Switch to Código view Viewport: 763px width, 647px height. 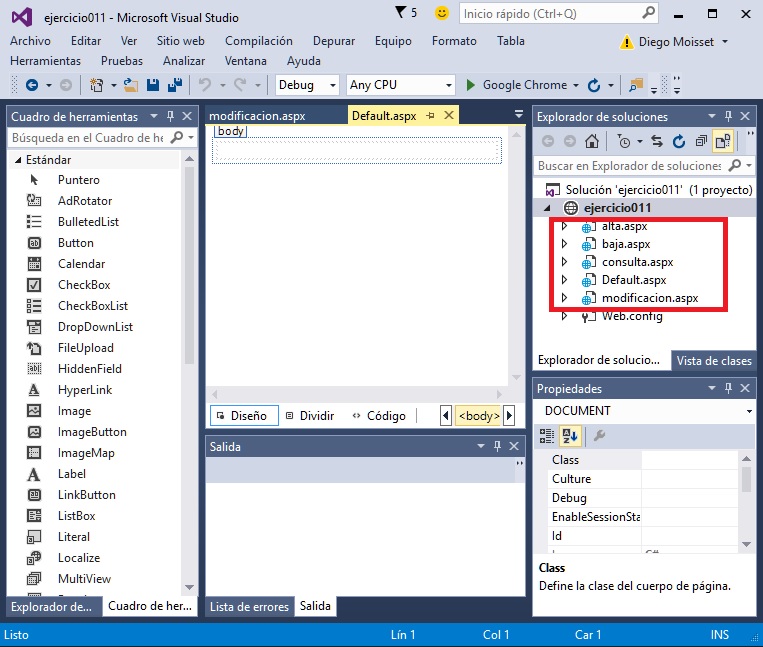click(x=379, y=416)
